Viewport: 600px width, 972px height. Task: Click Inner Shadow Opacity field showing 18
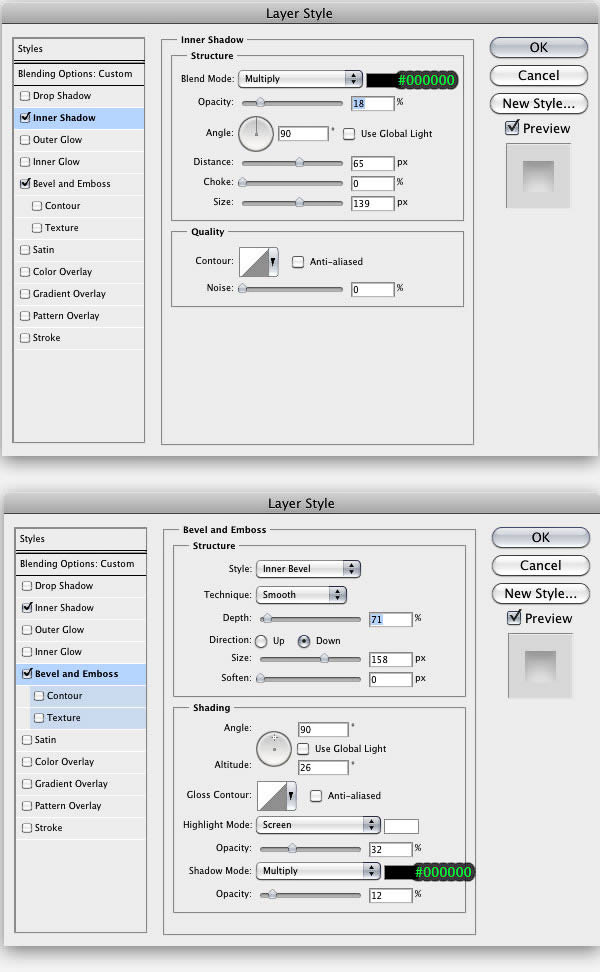[372, 104]
